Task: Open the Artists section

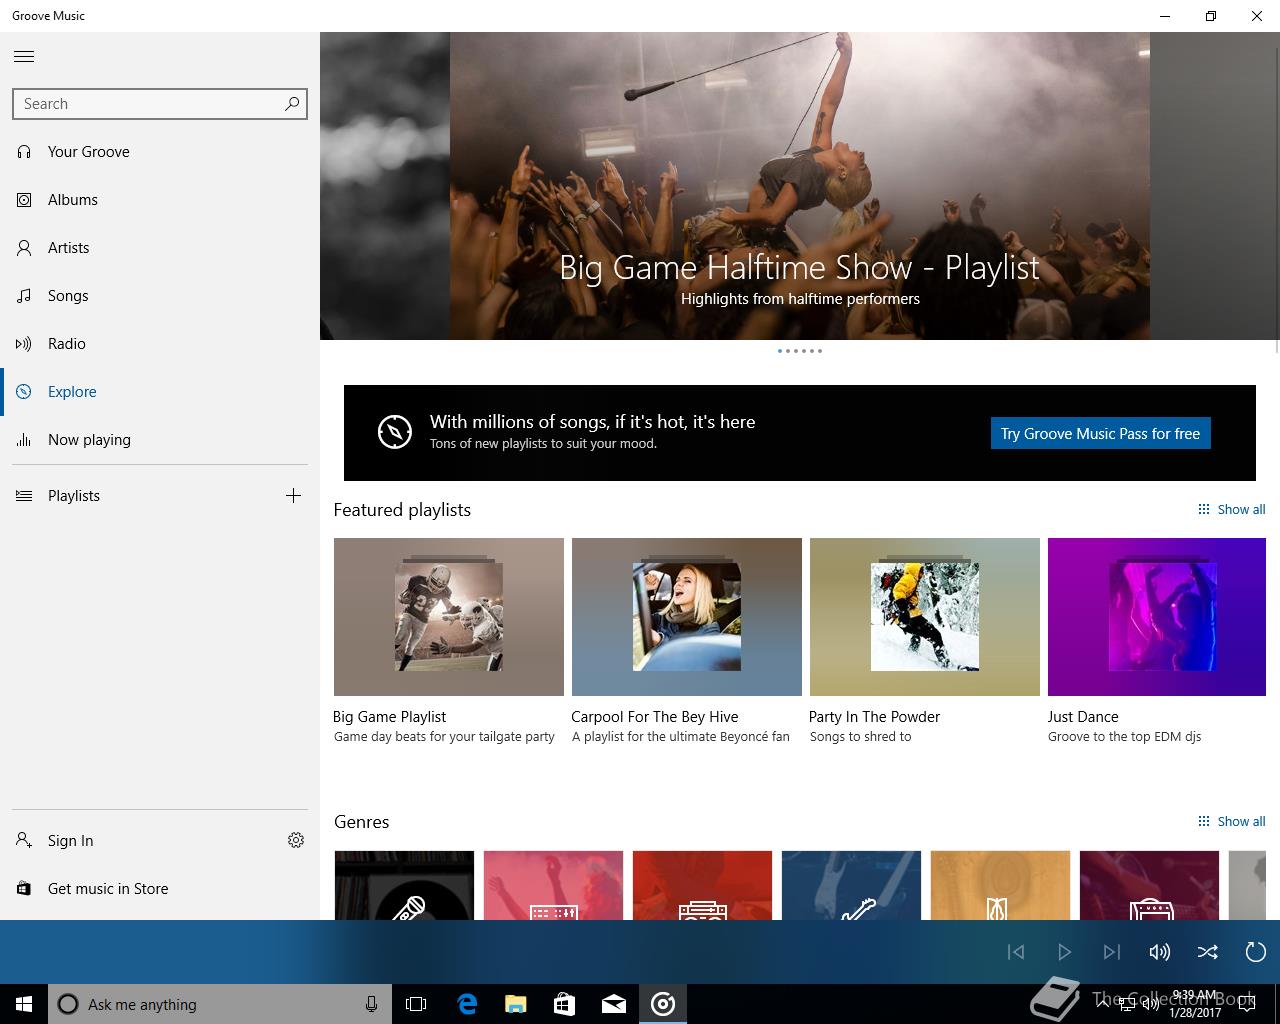Action: click(160, 248)
